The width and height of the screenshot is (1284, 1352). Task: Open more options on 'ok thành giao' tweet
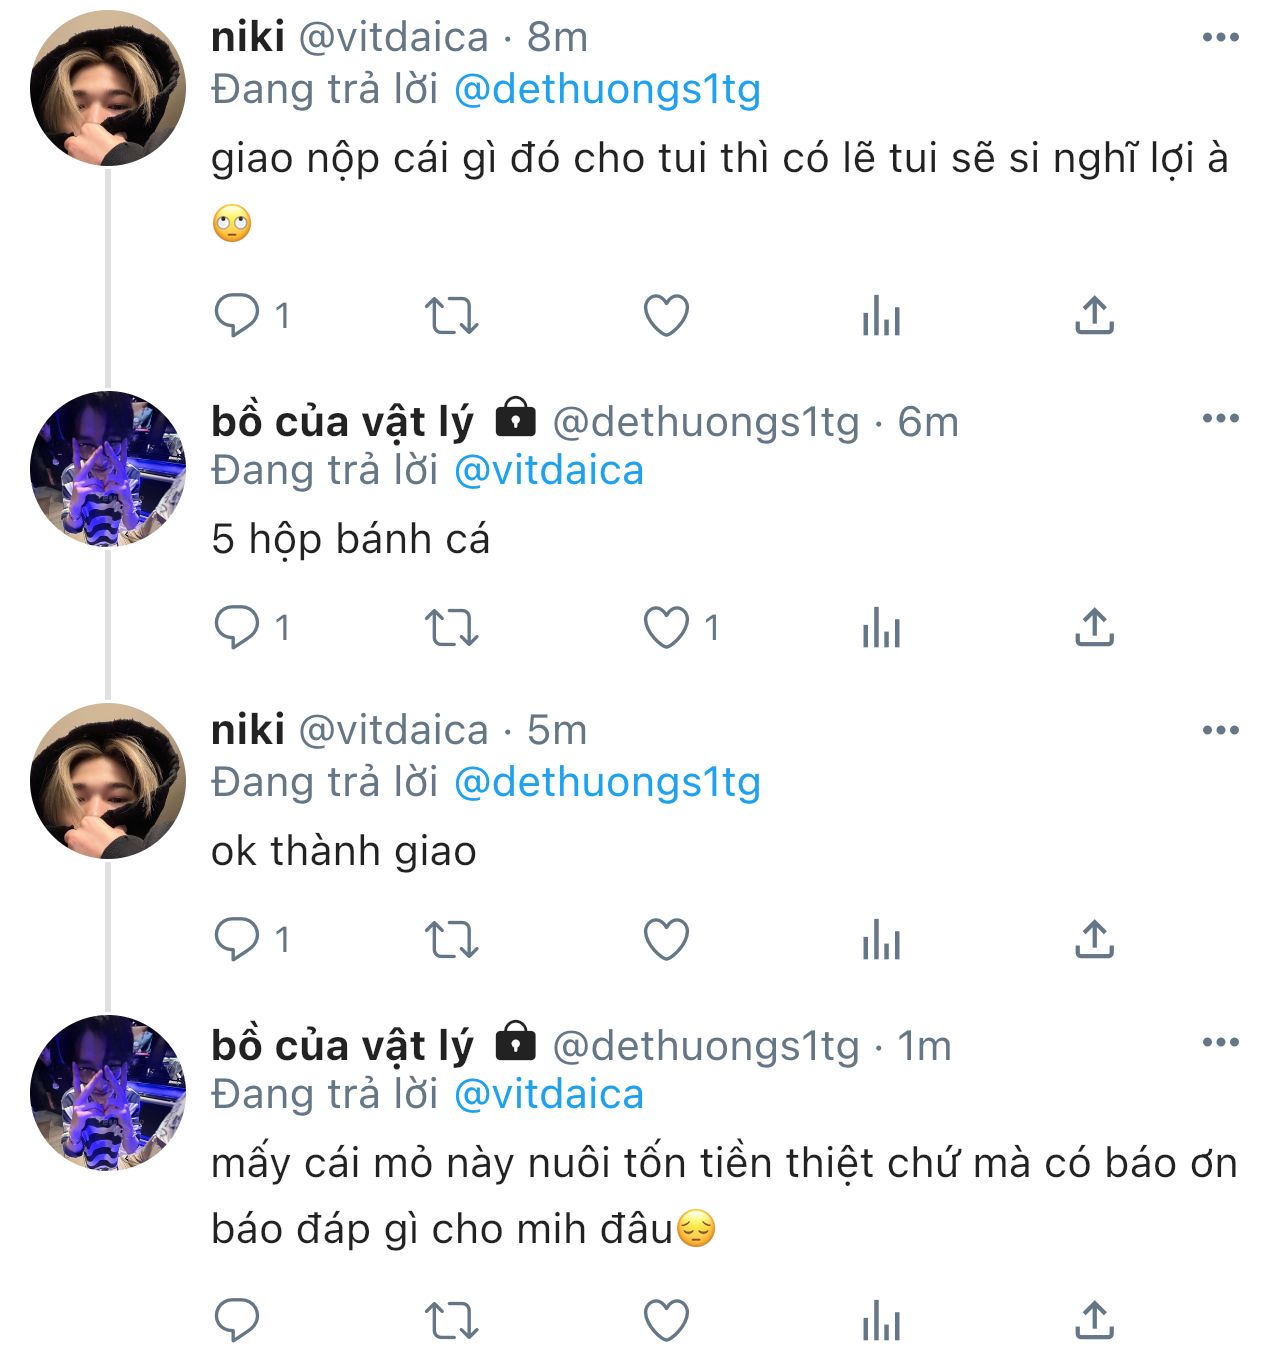(x=1221, y=731)
